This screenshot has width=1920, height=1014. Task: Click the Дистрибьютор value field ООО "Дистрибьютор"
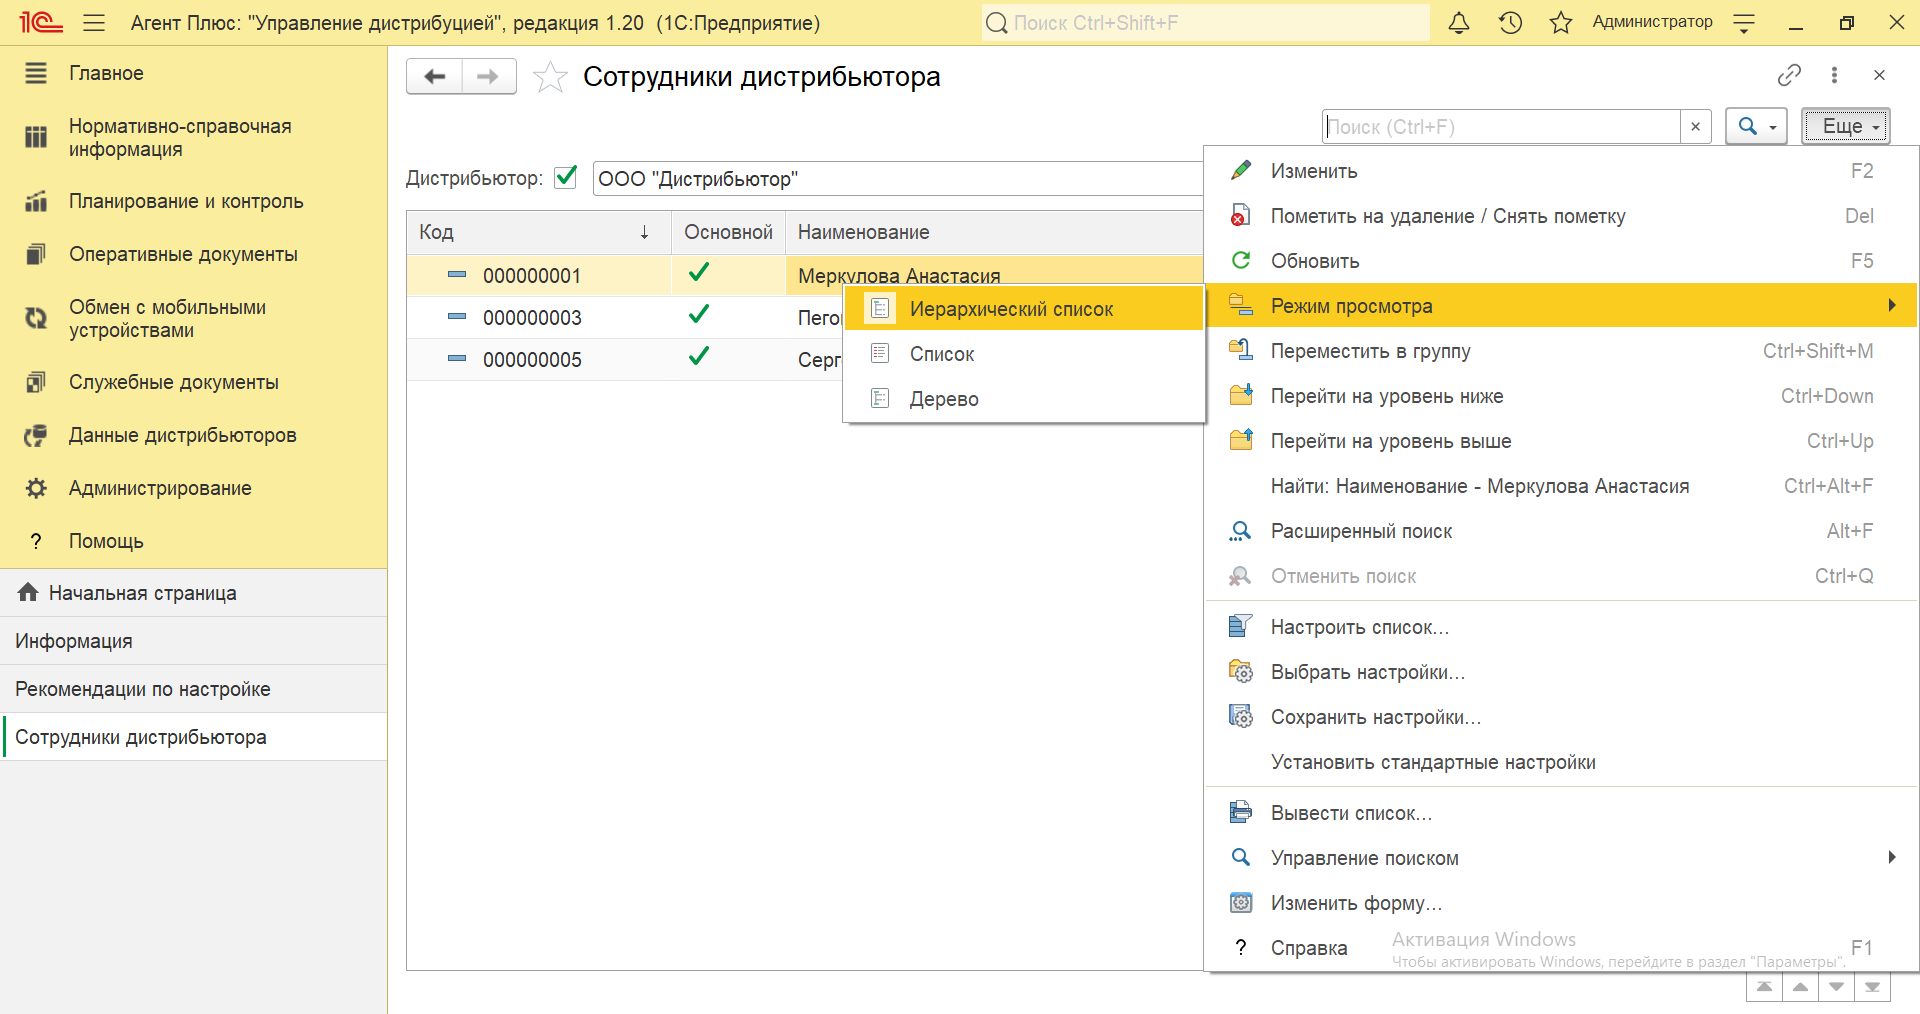point(897,178)
